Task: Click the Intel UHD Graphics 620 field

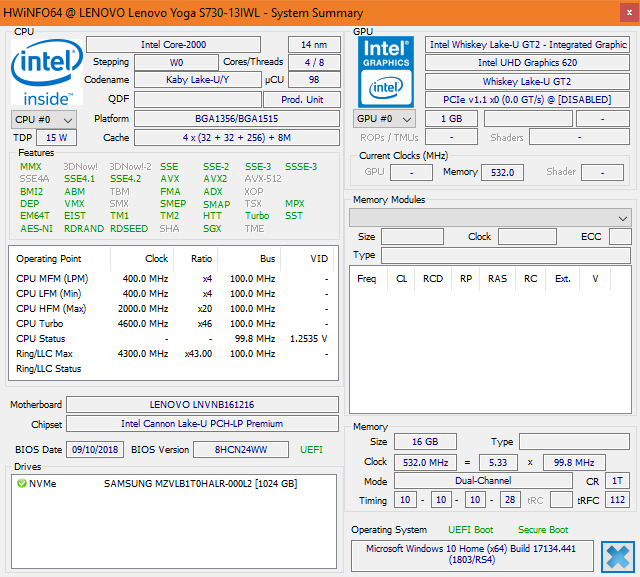Action: tap(527, 62)
